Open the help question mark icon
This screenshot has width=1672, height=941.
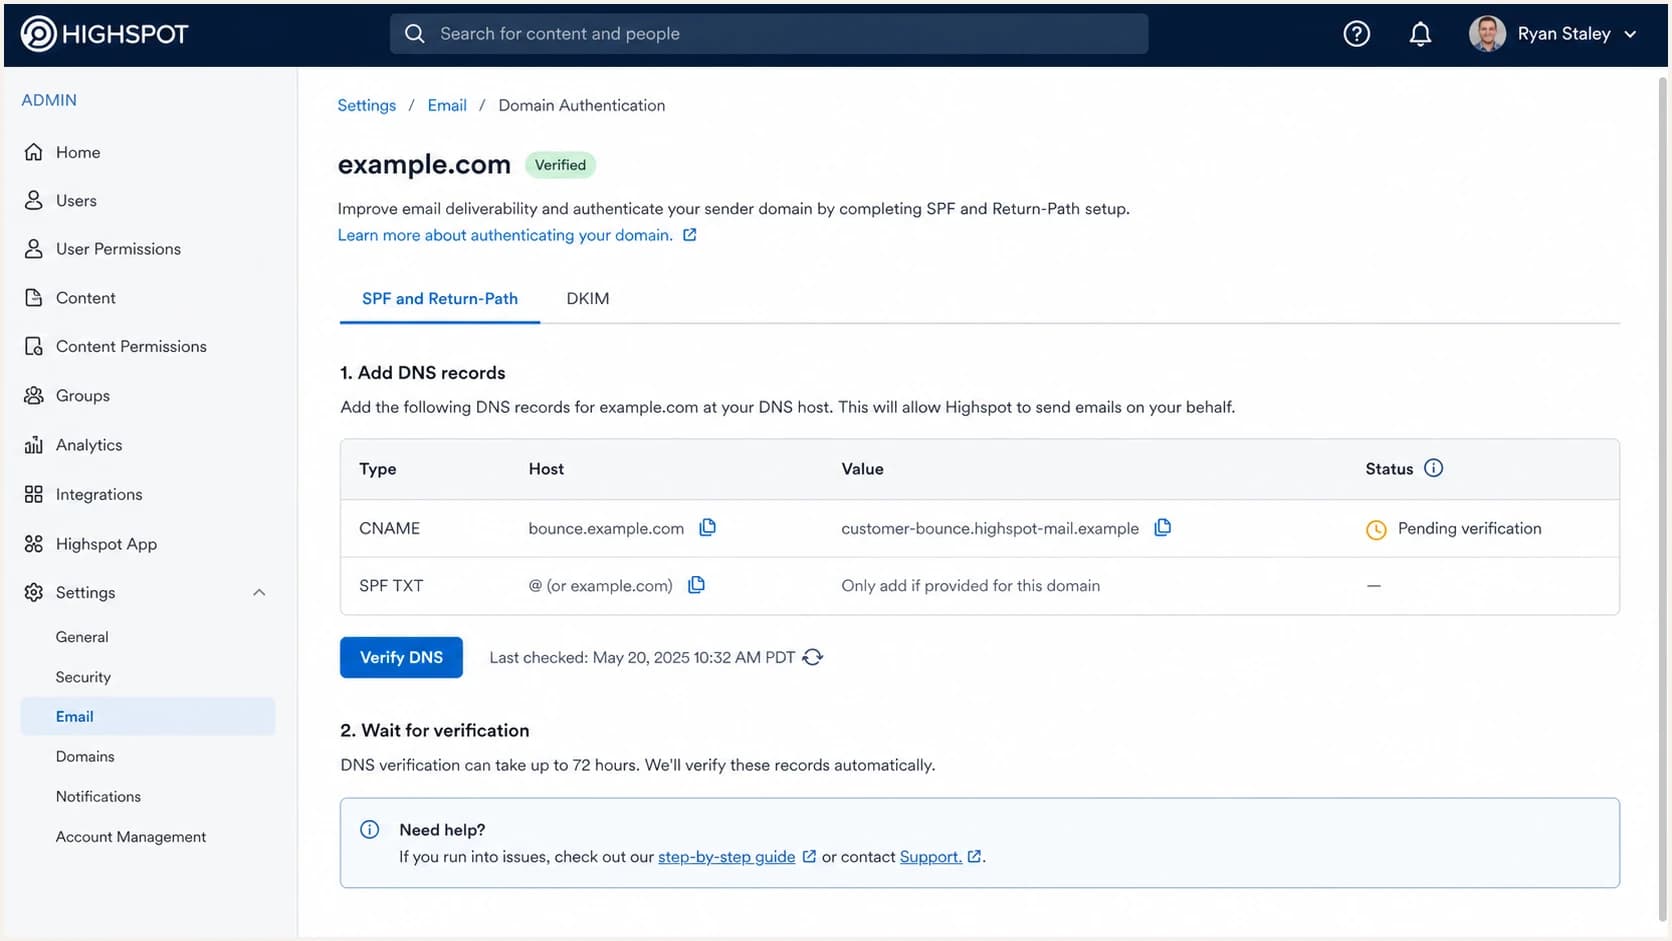(1356, 34)
